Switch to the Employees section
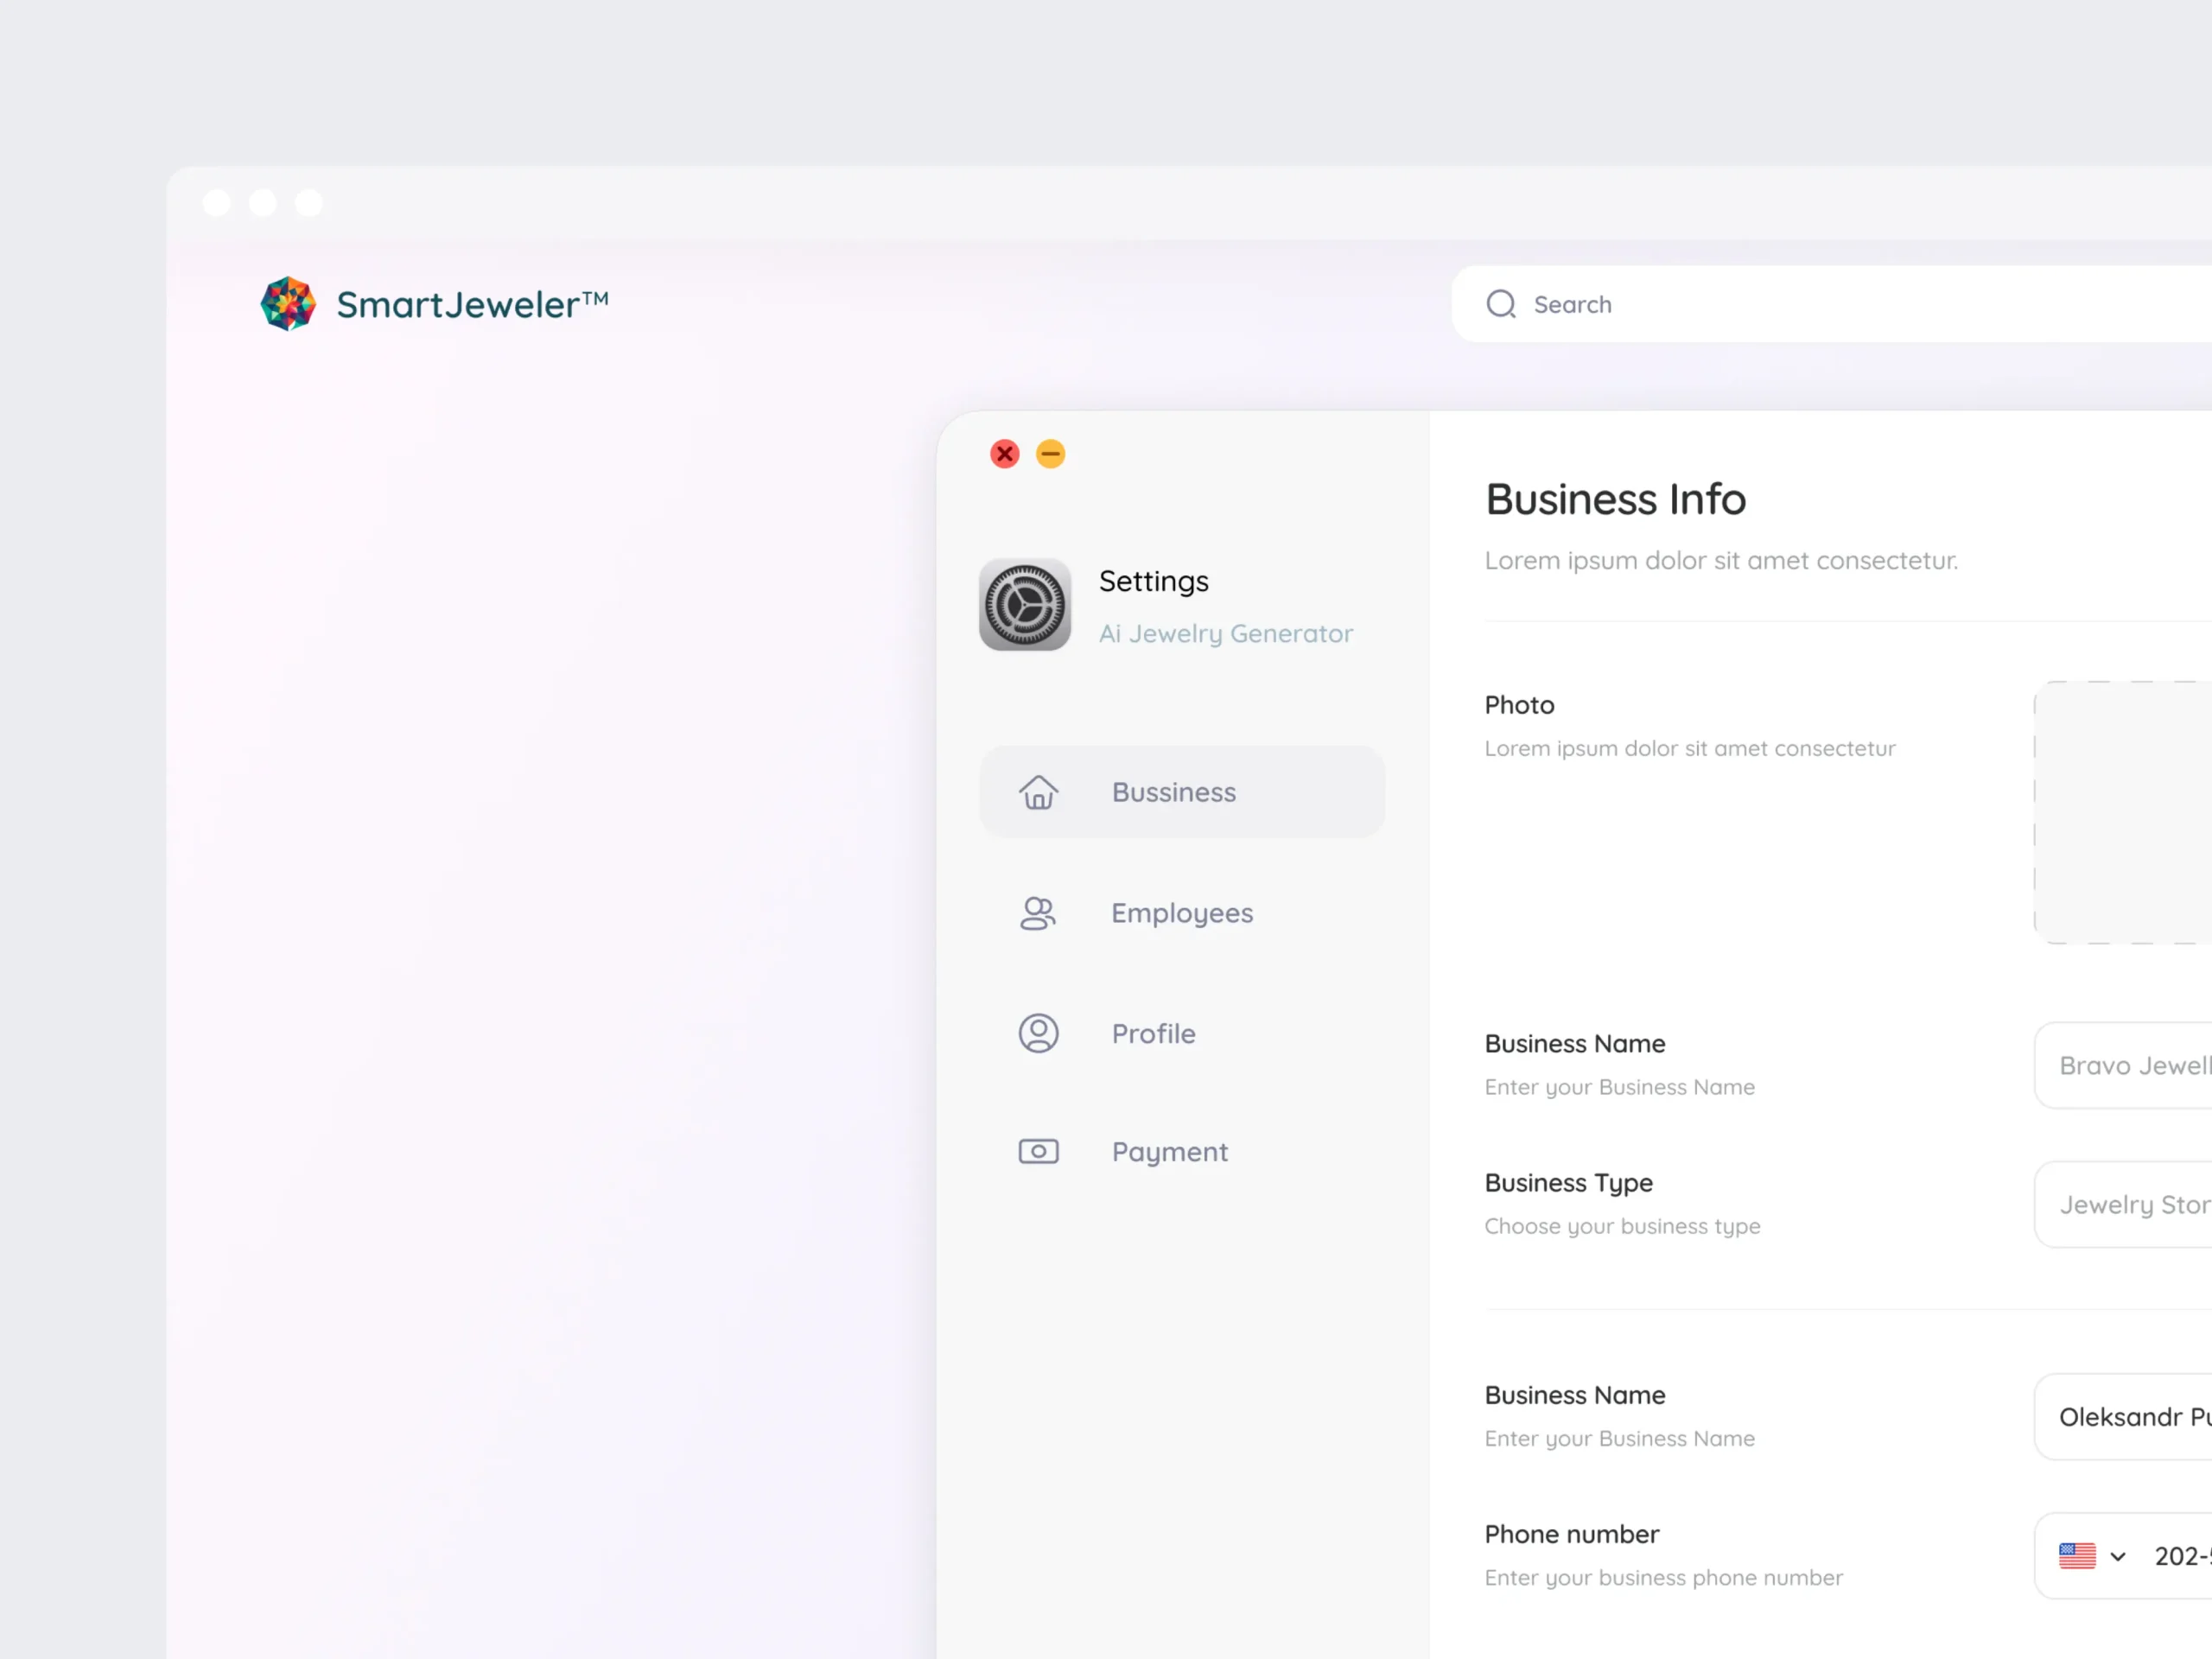The image size is (2212, 1659). [1182, 913]
